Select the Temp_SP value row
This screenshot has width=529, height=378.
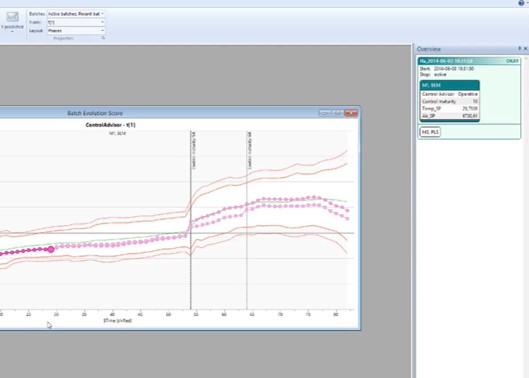[449, 108]
